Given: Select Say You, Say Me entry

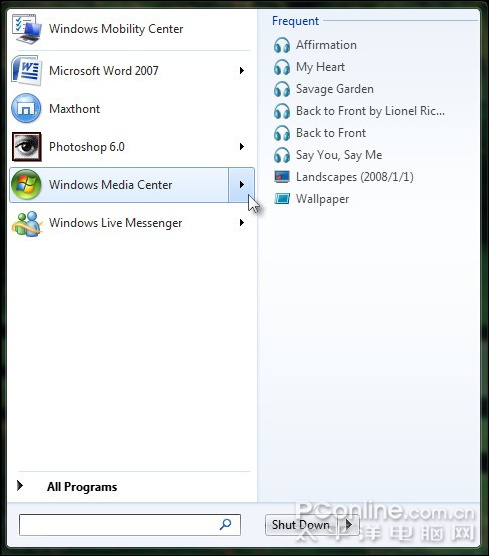Looking at the screenshot, I should [x=339, y=155].
